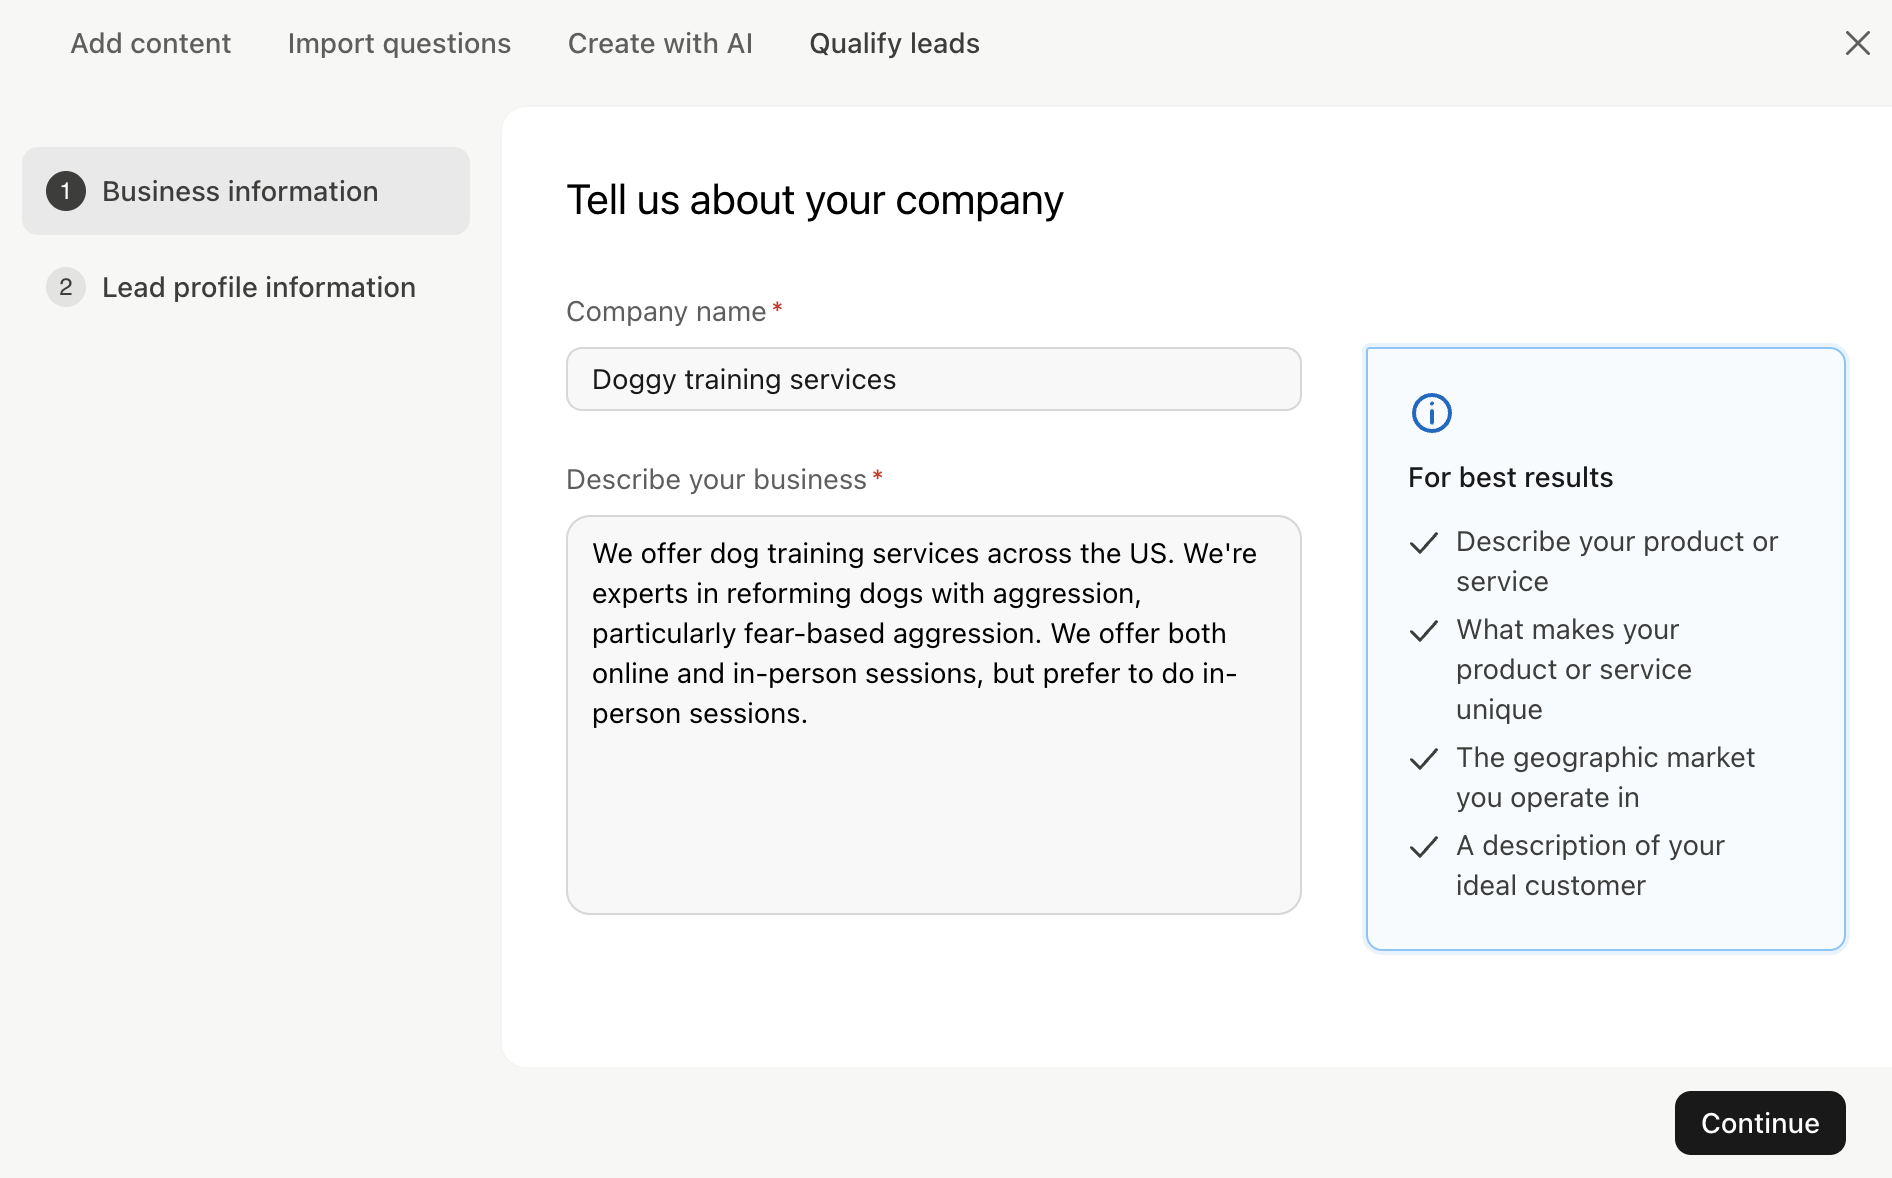This screenshot has height=1178, width=1892.
Task: Click checkmark beside 'The geographic market' tip
Action: pos(1424,759)
